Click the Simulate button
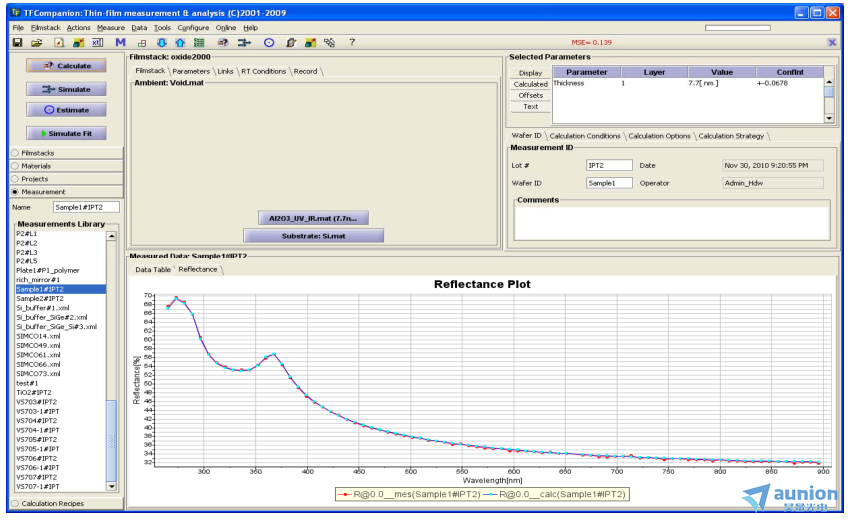850x523 pixels. tap(66, 89)
